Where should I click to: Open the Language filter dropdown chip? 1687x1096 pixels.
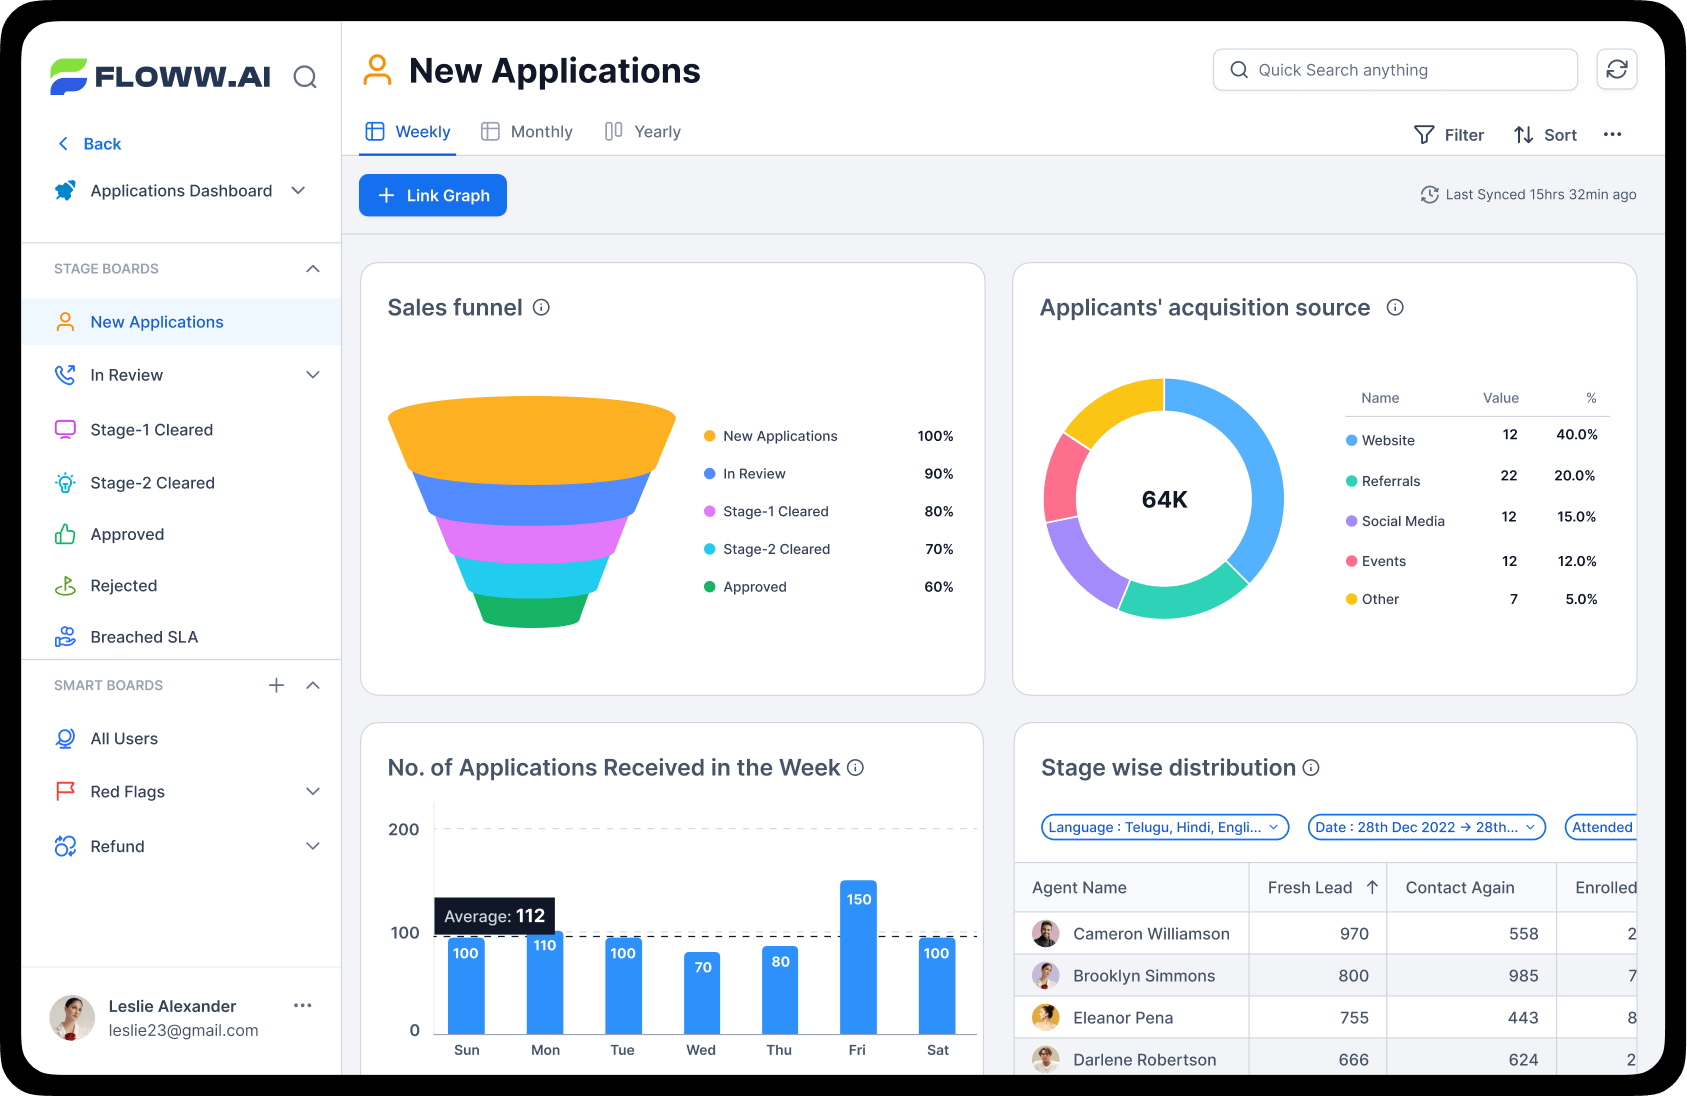(x=1164, y=827)
